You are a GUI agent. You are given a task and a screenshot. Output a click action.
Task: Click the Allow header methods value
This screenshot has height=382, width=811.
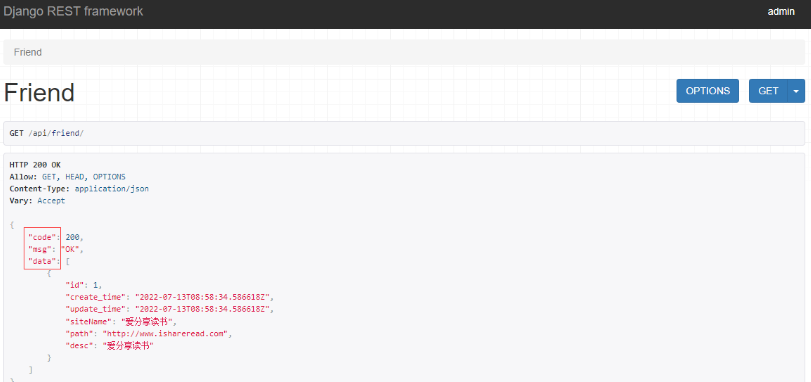[x=84, y=177]
